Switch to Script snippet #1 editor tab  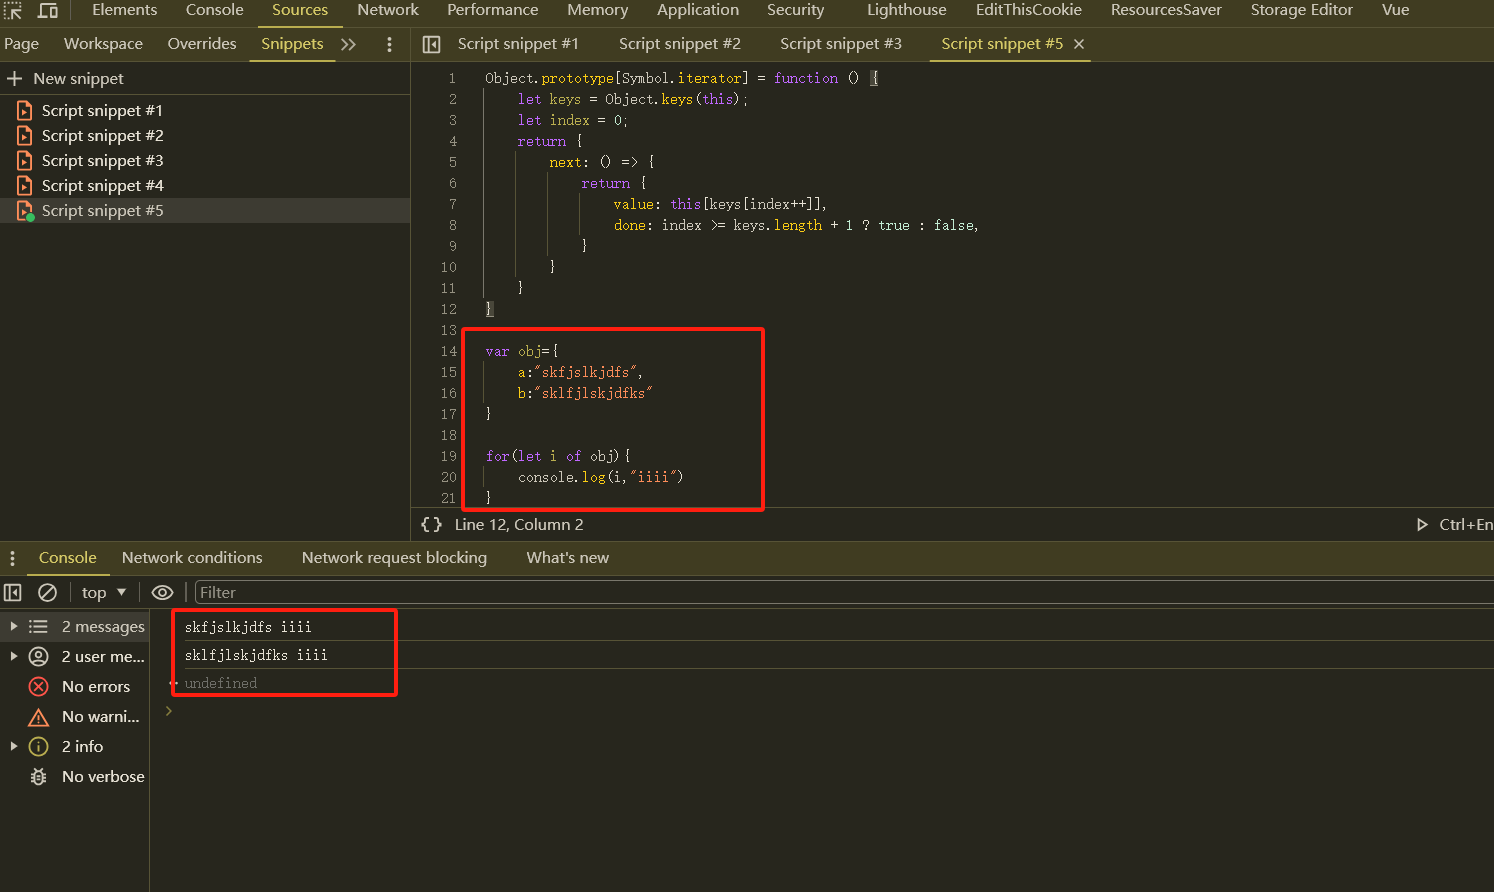518,44
